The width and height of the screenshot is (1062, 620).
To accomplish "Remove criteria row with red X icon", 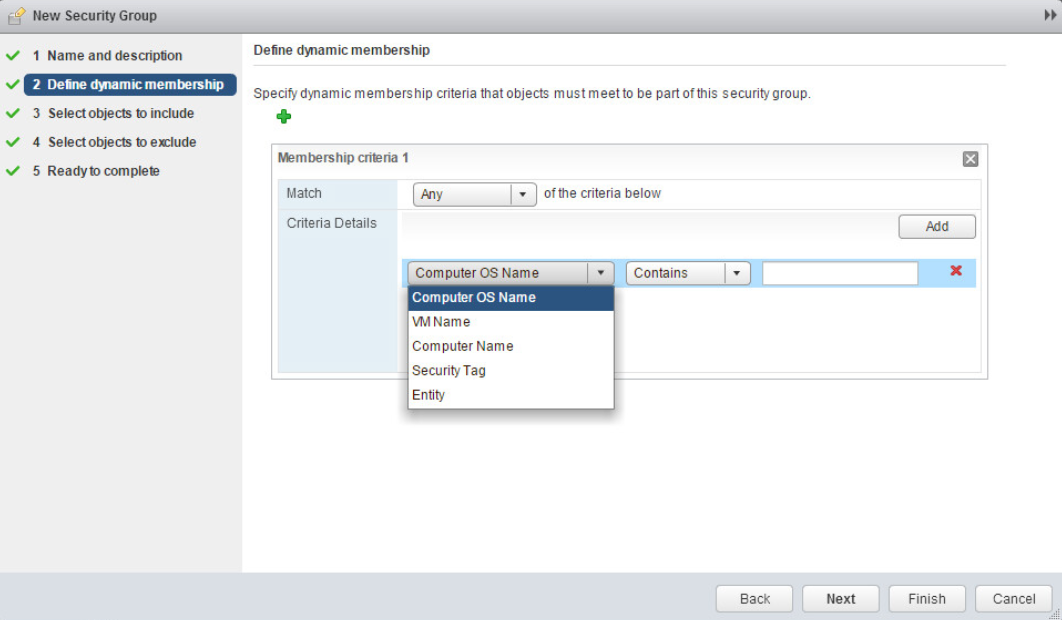I will point(955,271).
